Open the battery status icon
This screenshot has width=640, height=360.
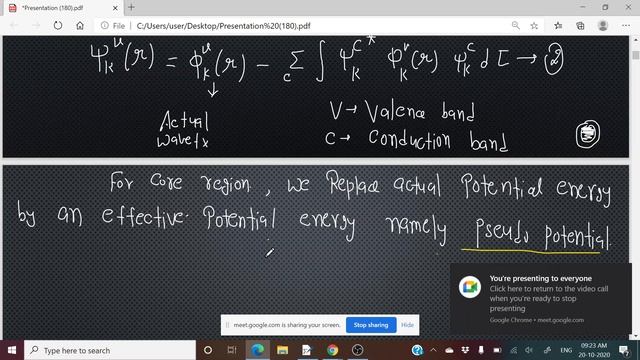(x=497, y=350)
